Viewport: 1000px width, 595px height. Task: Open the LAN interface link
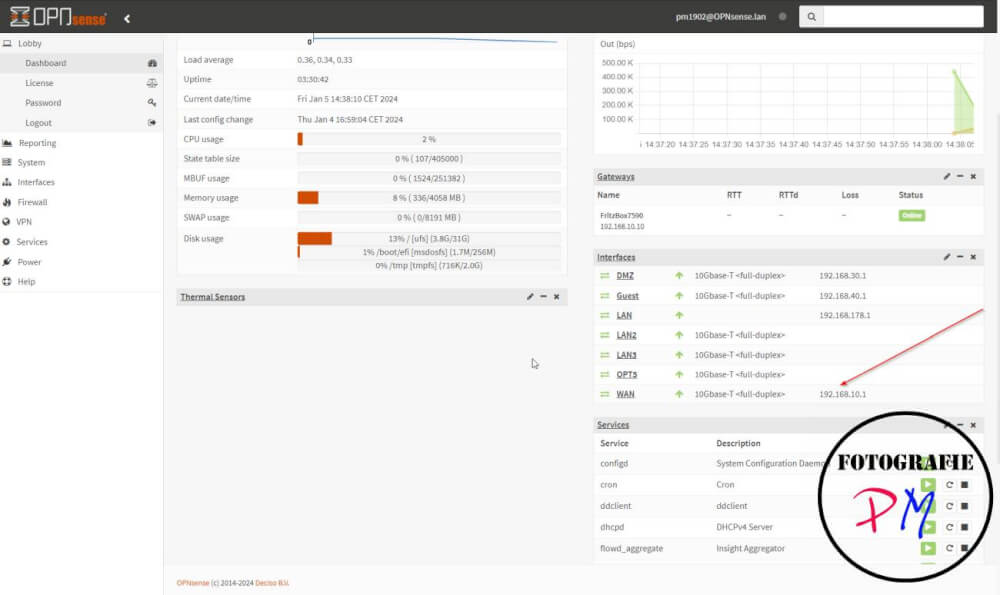click(x=624, y=315)
